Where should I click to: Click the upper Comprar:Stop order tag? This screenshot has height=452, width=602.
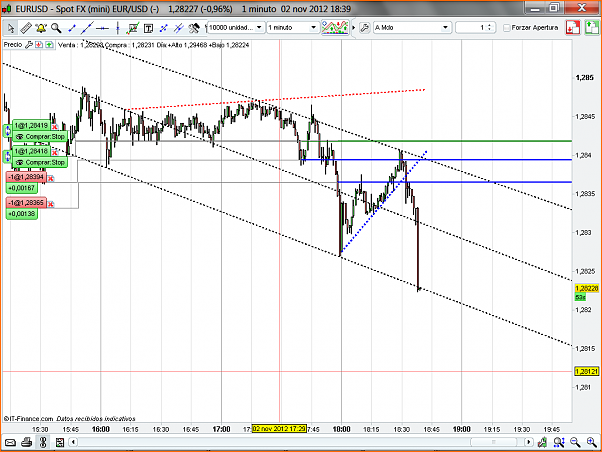(40, 137)
